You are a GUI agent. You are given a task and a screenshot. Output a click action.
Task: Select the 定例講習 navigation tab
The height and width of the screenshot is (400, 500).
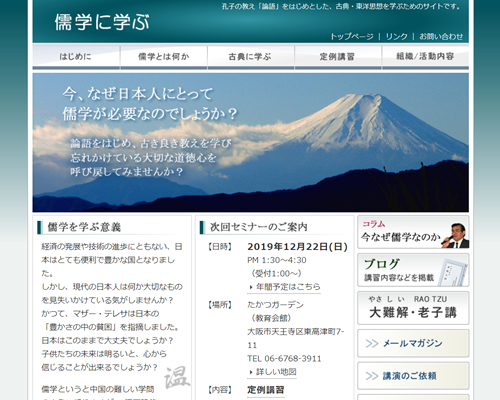pyautogui.click(x=338, y=57)
